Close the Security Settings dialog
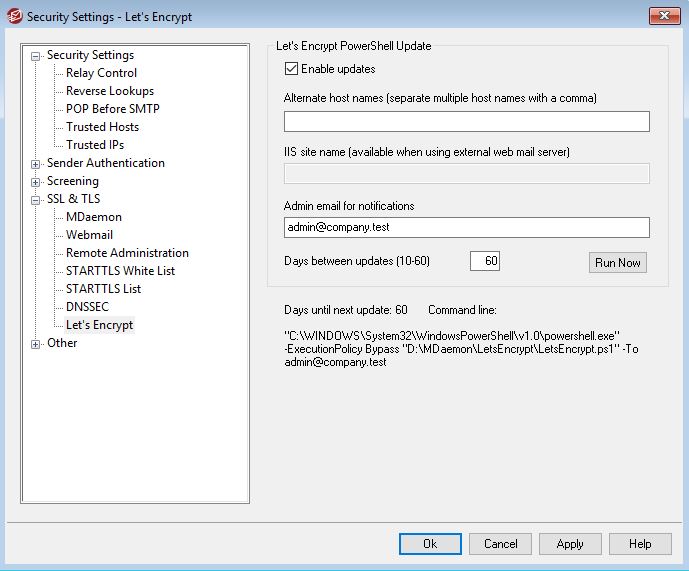The image size is (689, 571). point(664,16)
